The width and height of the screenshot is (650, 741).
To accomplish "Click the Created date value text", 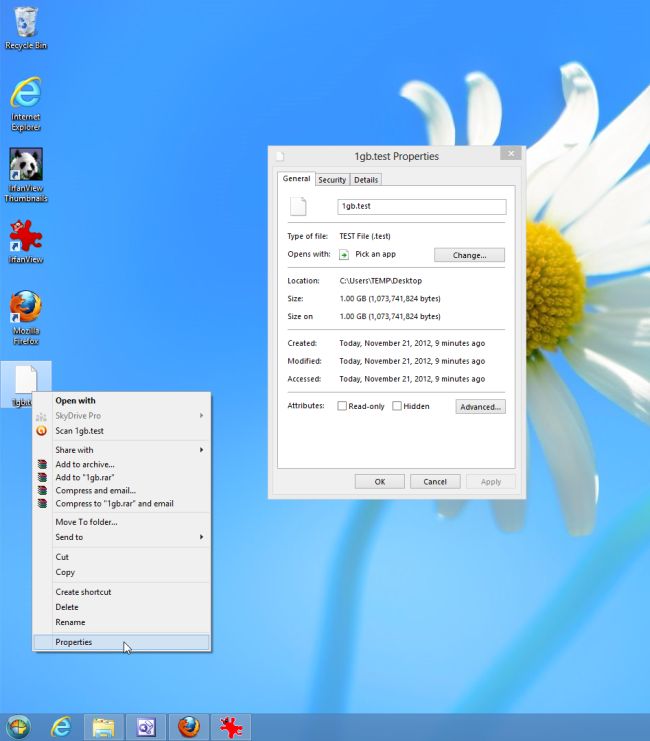I will 412,343.
